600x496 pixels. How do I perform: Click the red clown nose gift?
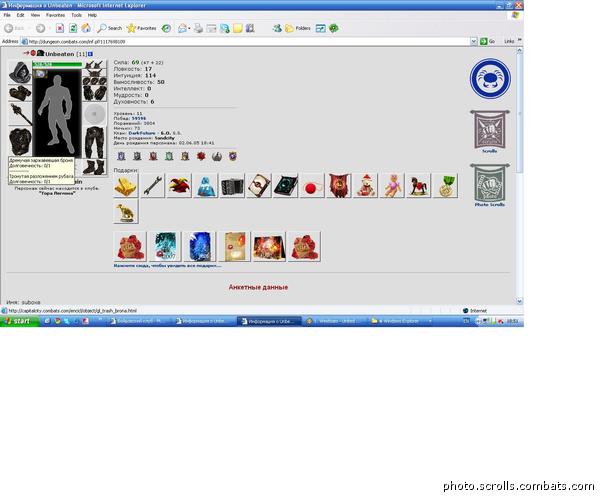312,186
